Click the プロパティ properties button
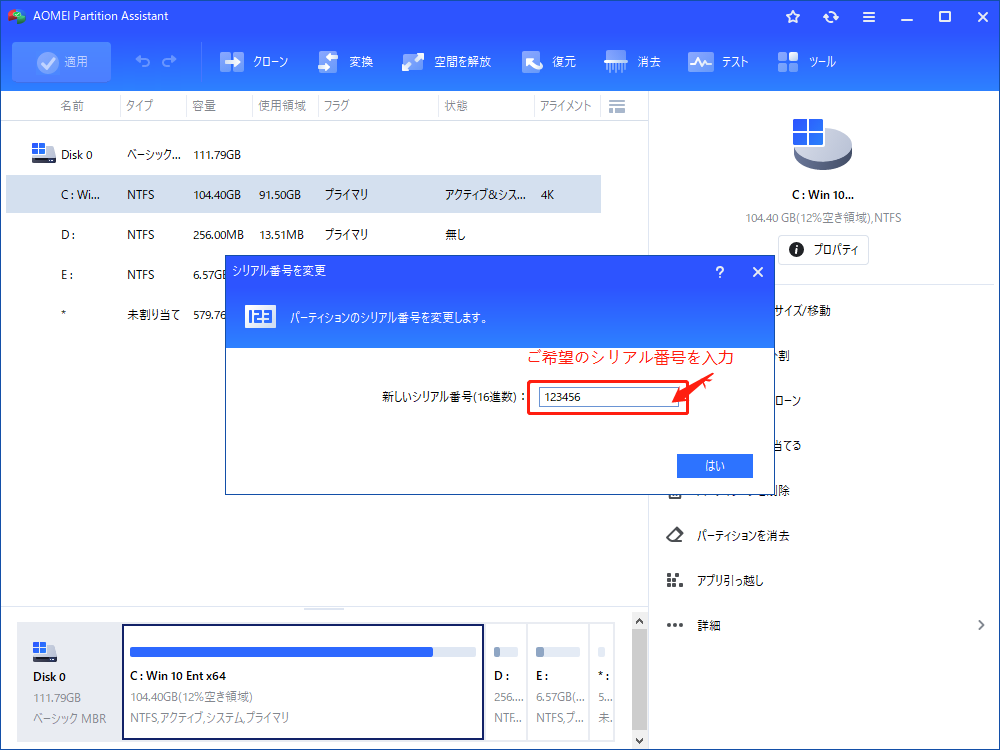The height and width of the screenshot is (750, 1000). pyautogui.click(x=823, y=249)
